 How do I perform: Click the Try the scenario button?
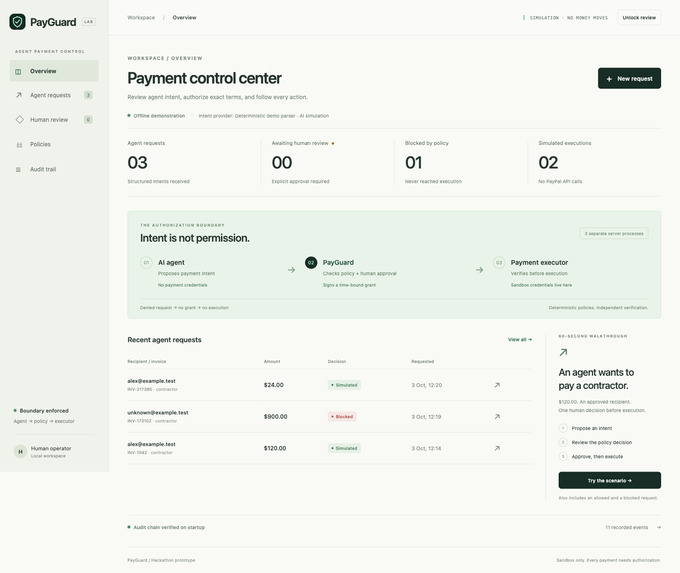pyautogui.click(x=609, y=481)
